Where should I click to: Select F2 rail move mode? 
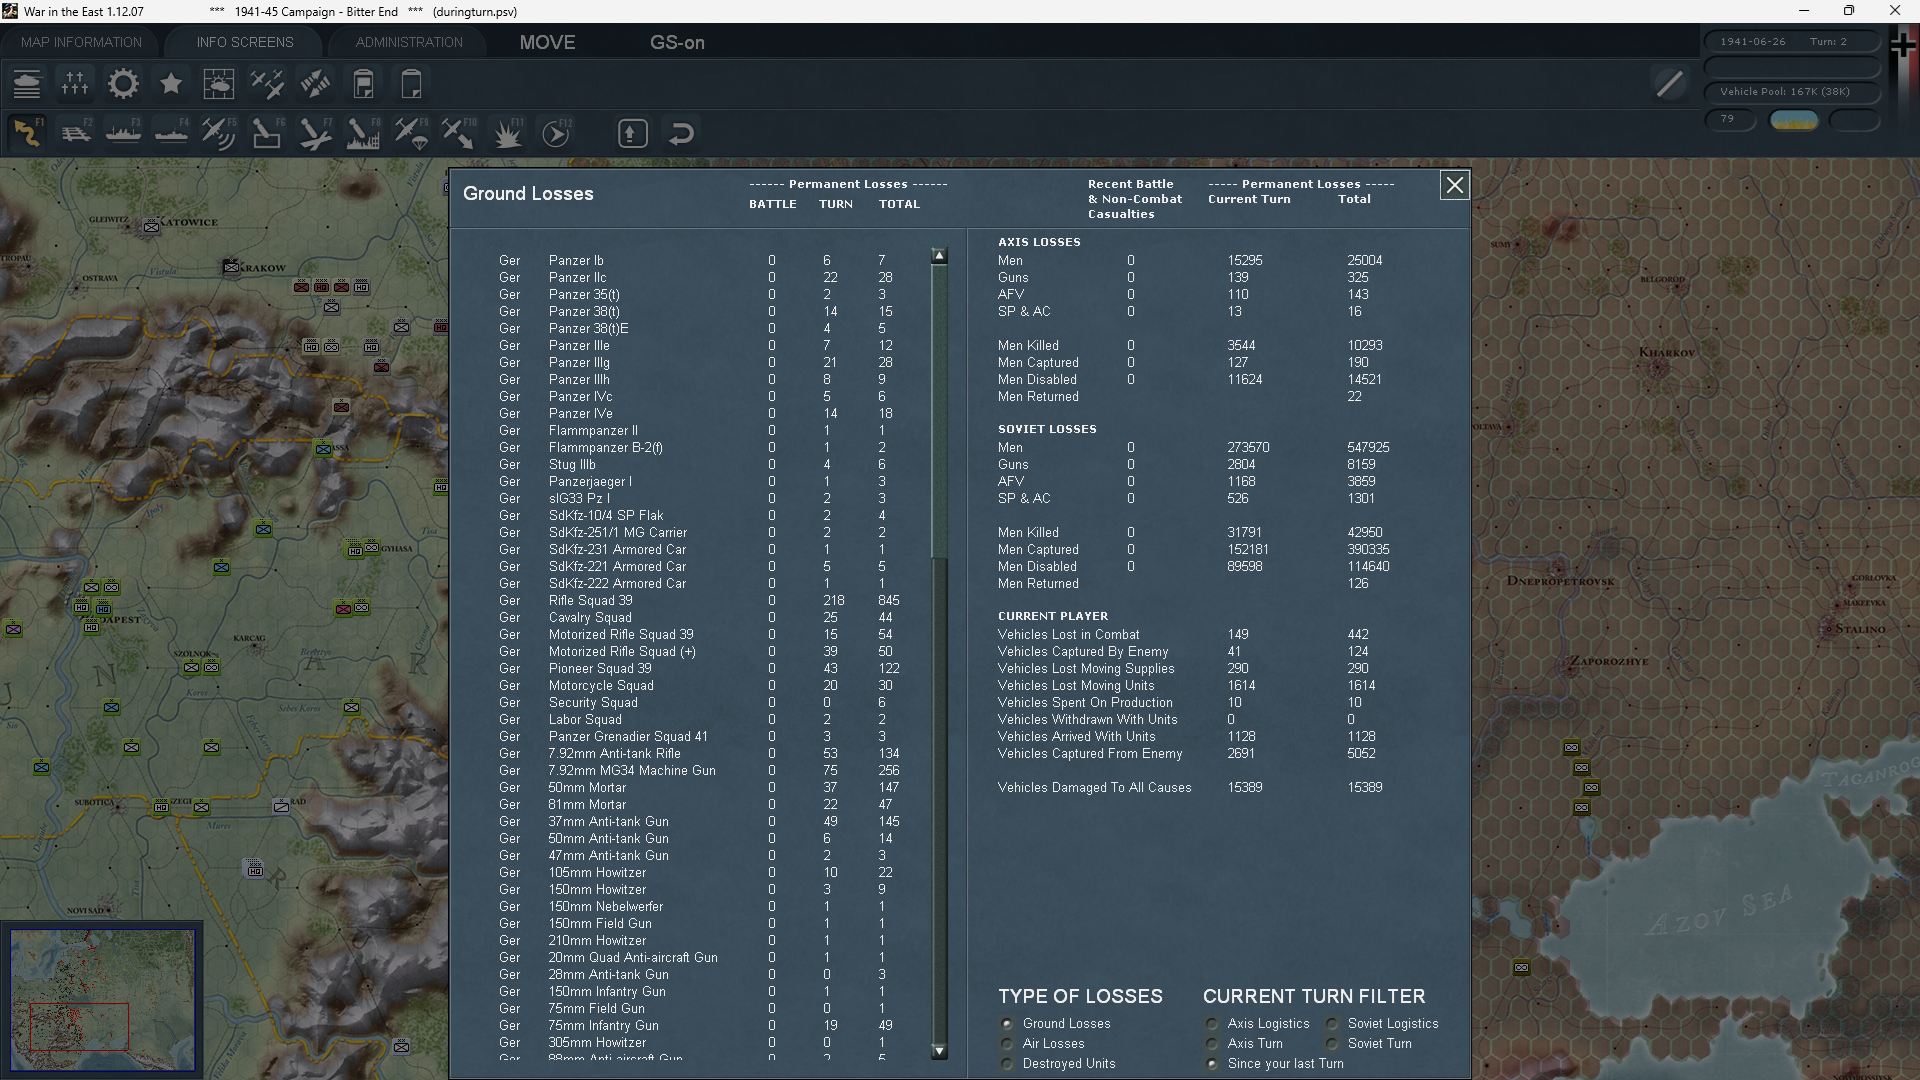click(x=75, y=133)
